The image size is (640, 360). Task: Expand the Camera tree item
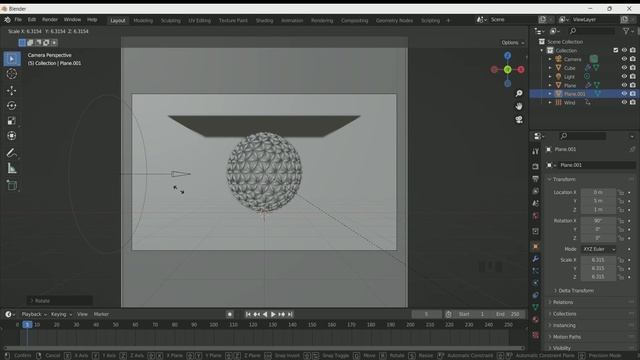click(x=550, y=59)
